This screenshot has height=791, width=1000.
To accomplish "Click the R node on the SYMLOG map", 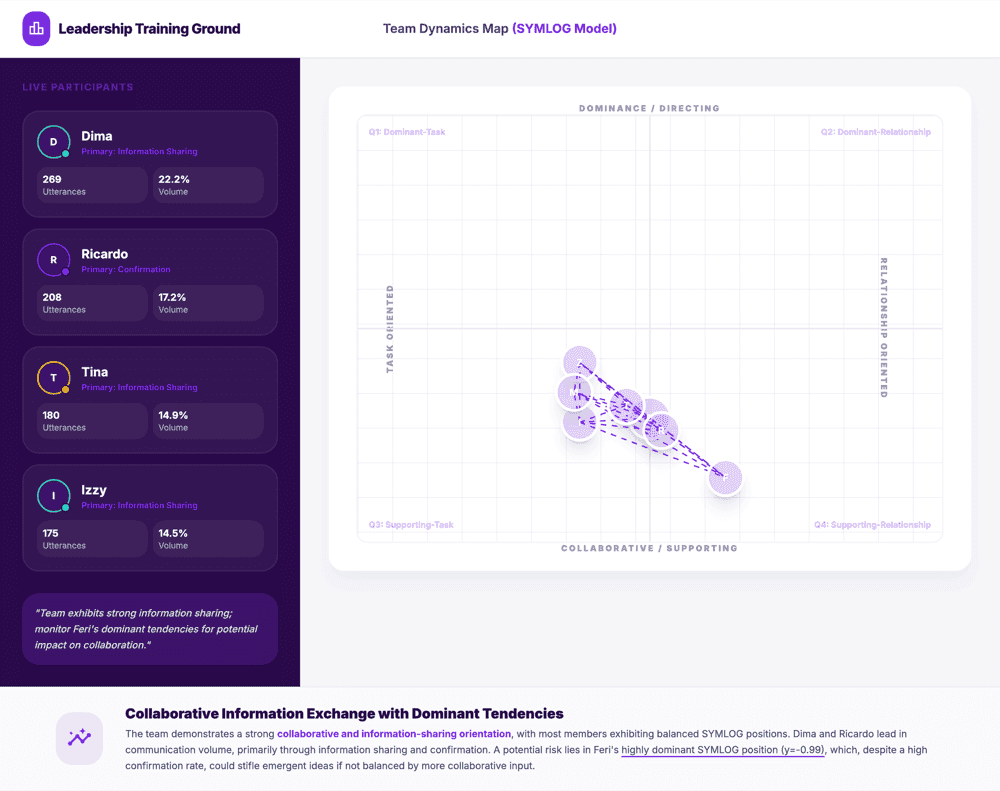I will tap(661, 431).
